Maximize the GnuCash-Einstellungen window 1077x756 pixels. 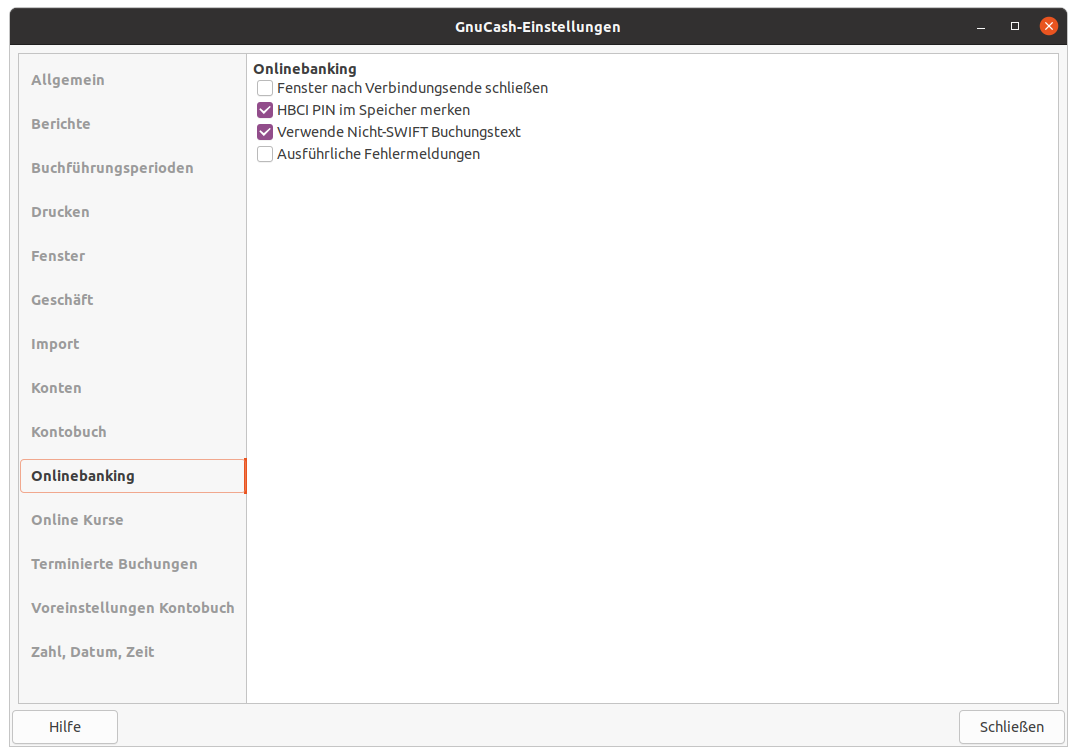[x=1015, y=26]
